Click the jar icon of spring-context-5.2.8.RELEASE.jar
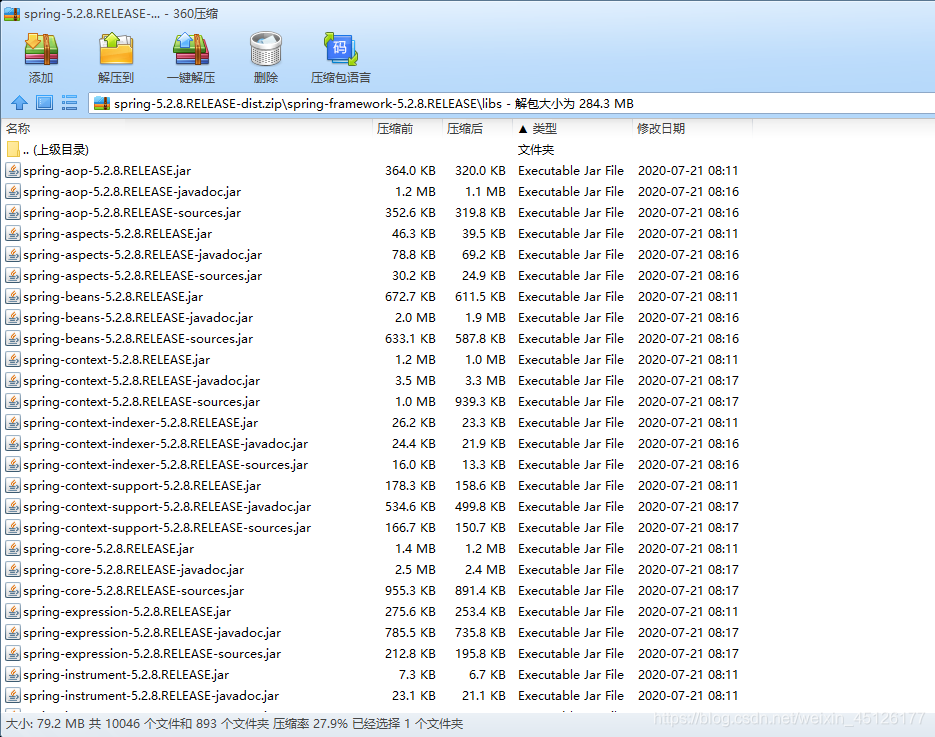The width and height of the screenshot is (935, 737). click(x=13, y=360)
